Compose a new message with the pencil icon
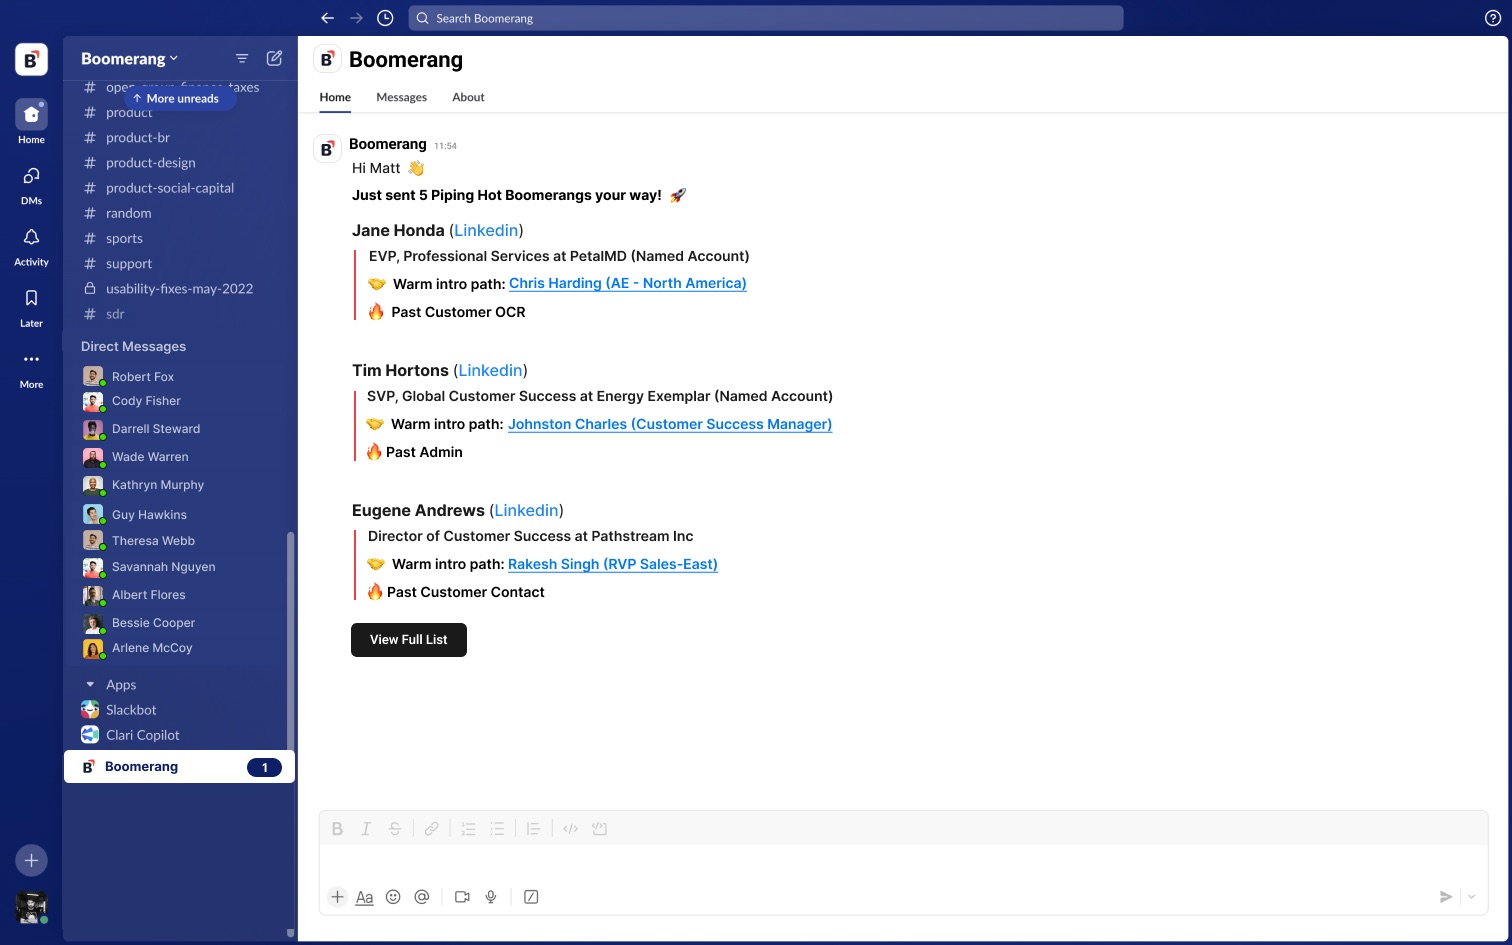The height and width of the screenshot is (945, 1512). (274, 59)
